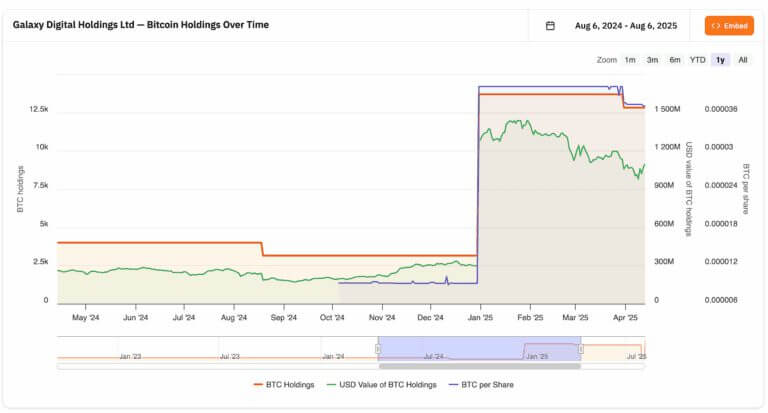
Task: Toggle BTC per Share legend series
Action: (x=481, y=385)
